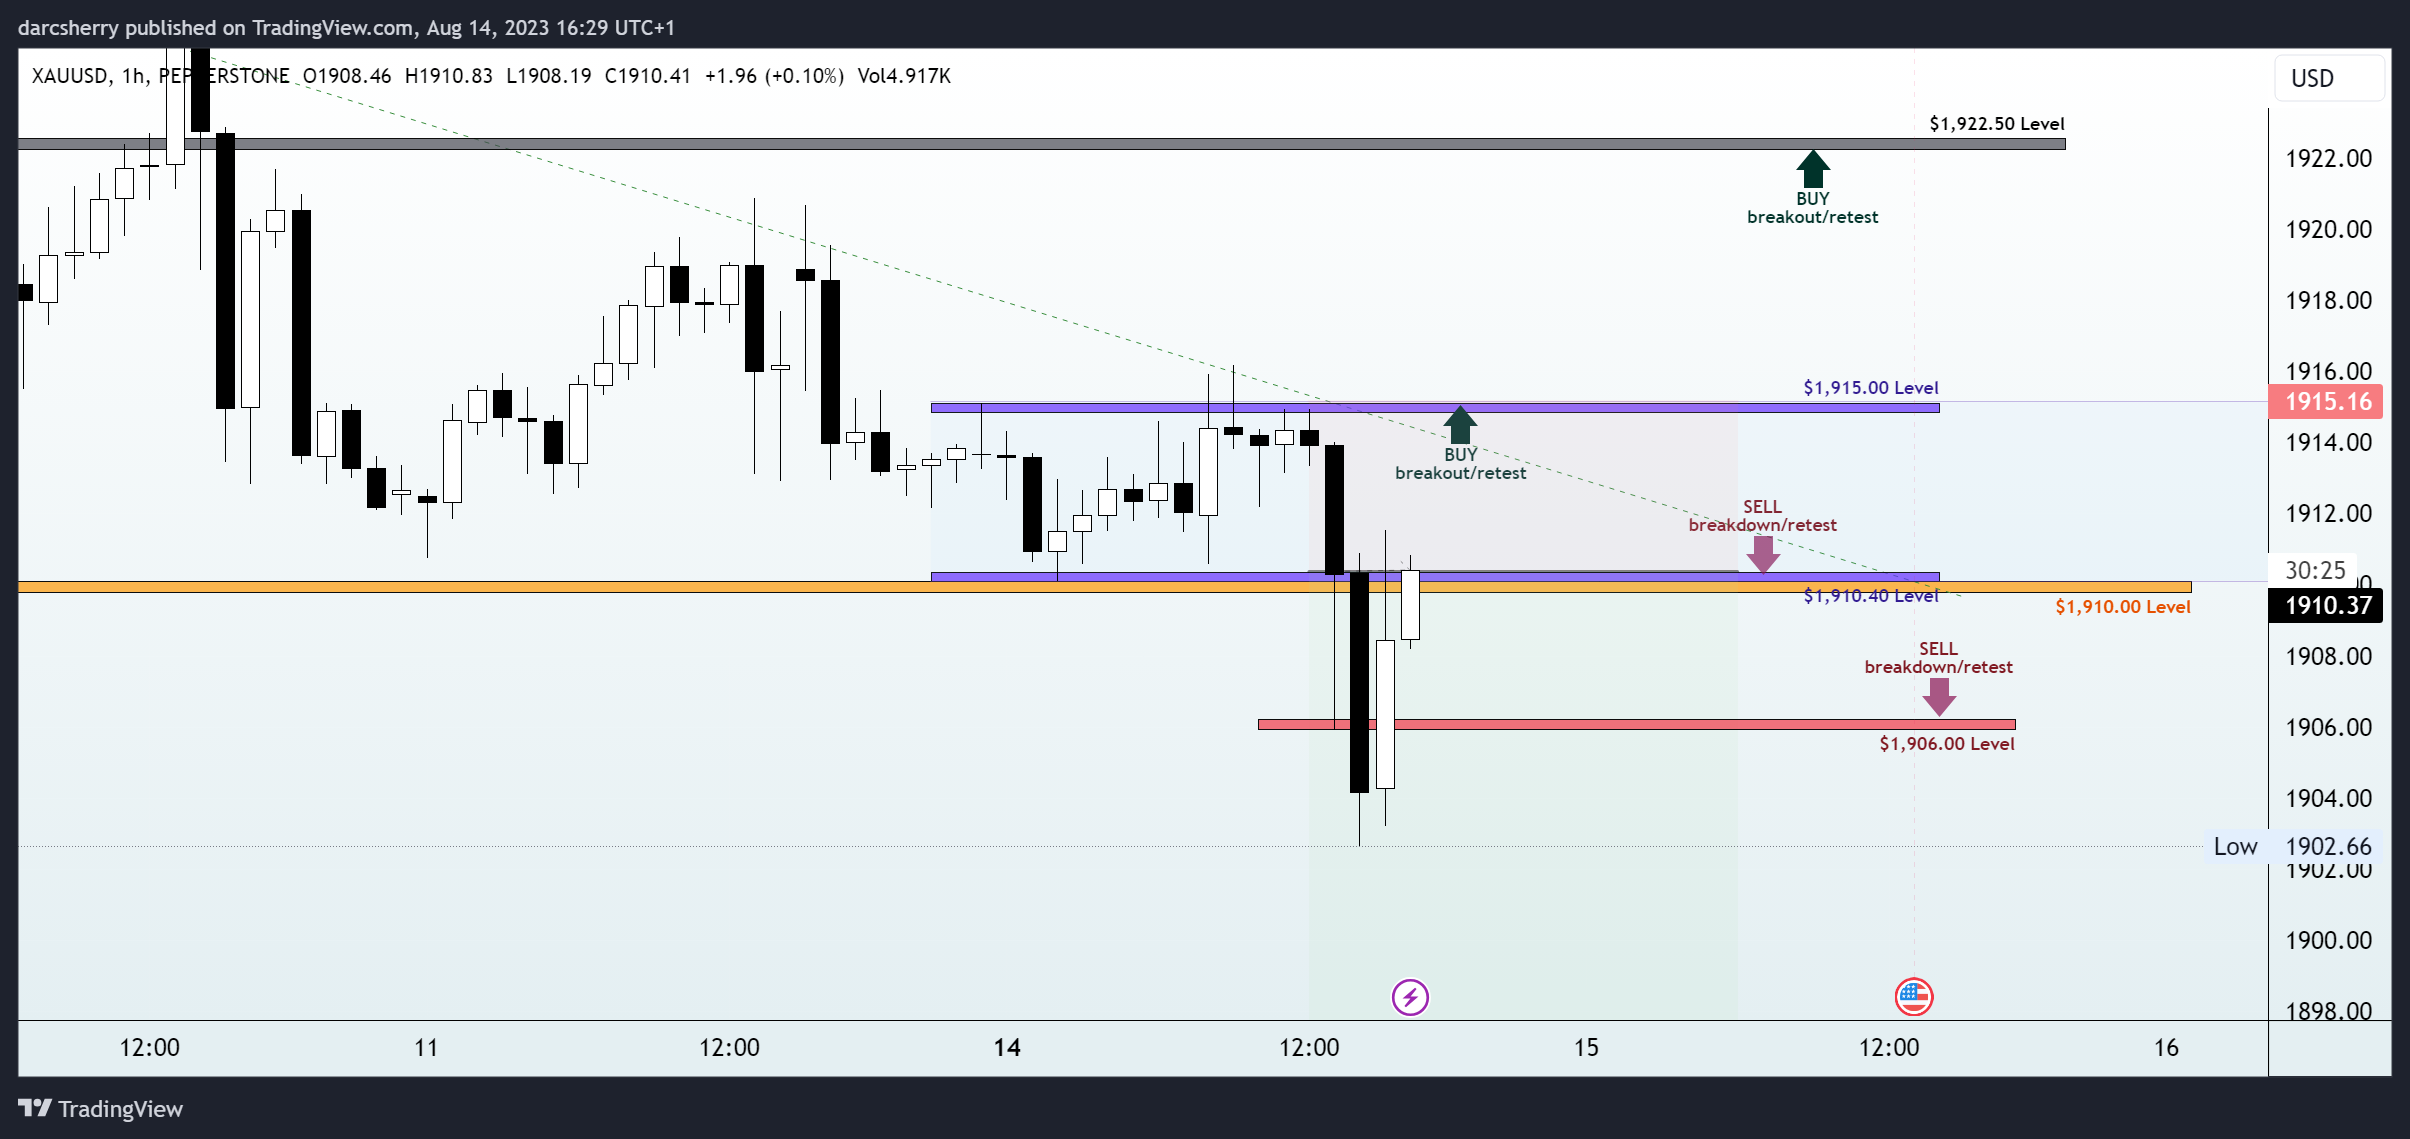Click the Vol4.917K volume value
2410x1139 pixels.
(x=904, y=76)
